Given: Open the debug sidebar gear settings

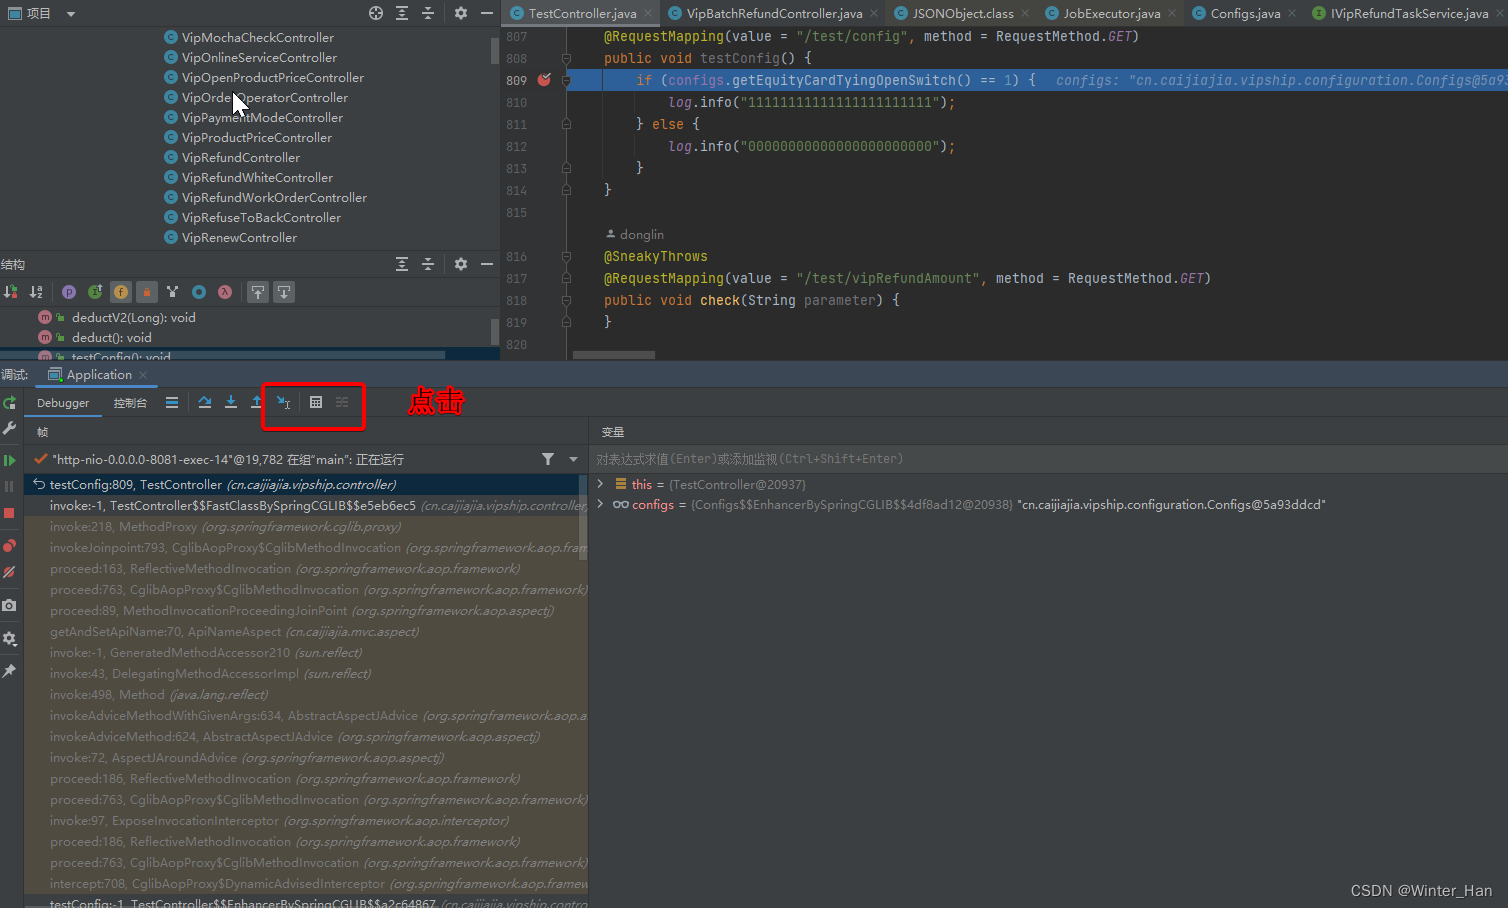Looking at the screenshot, I should click(9, 638).
